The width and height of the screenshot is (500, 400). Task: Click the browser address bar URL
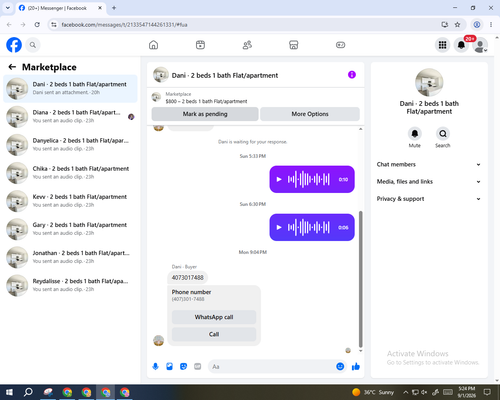(x=124, y=25)
